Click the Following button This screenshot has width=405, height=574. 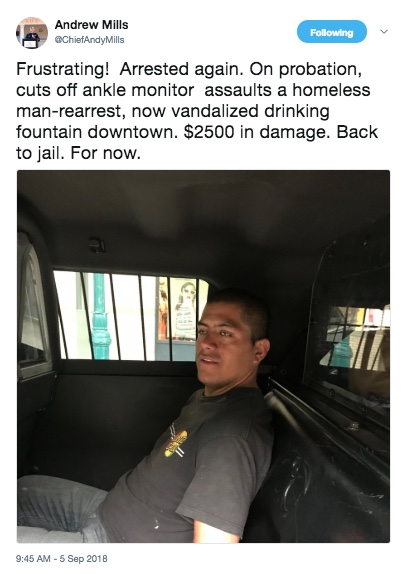[331, 32]
